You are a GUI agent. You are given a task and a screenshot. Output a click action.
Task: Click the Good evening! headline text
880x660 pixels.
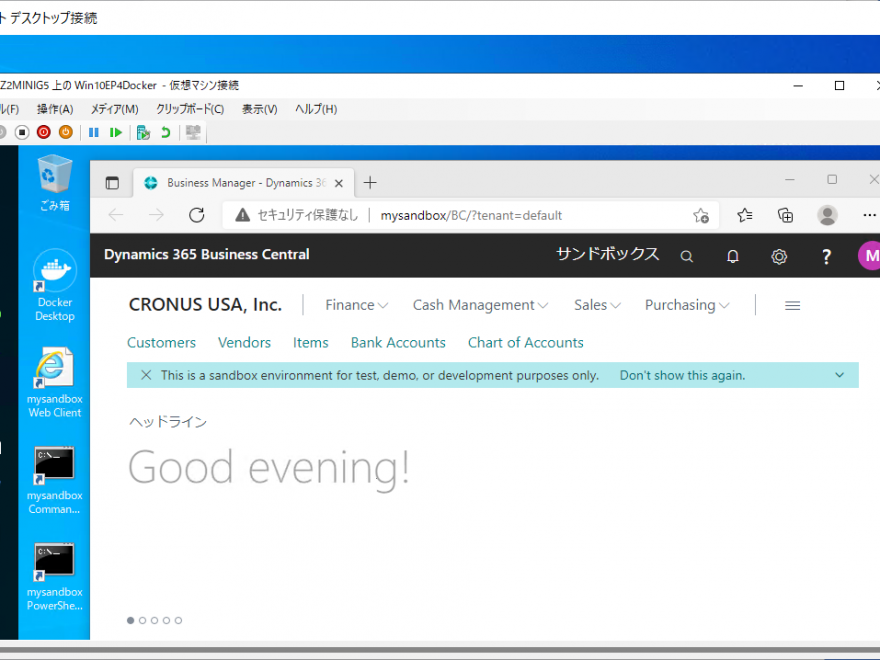pos(269,469)
